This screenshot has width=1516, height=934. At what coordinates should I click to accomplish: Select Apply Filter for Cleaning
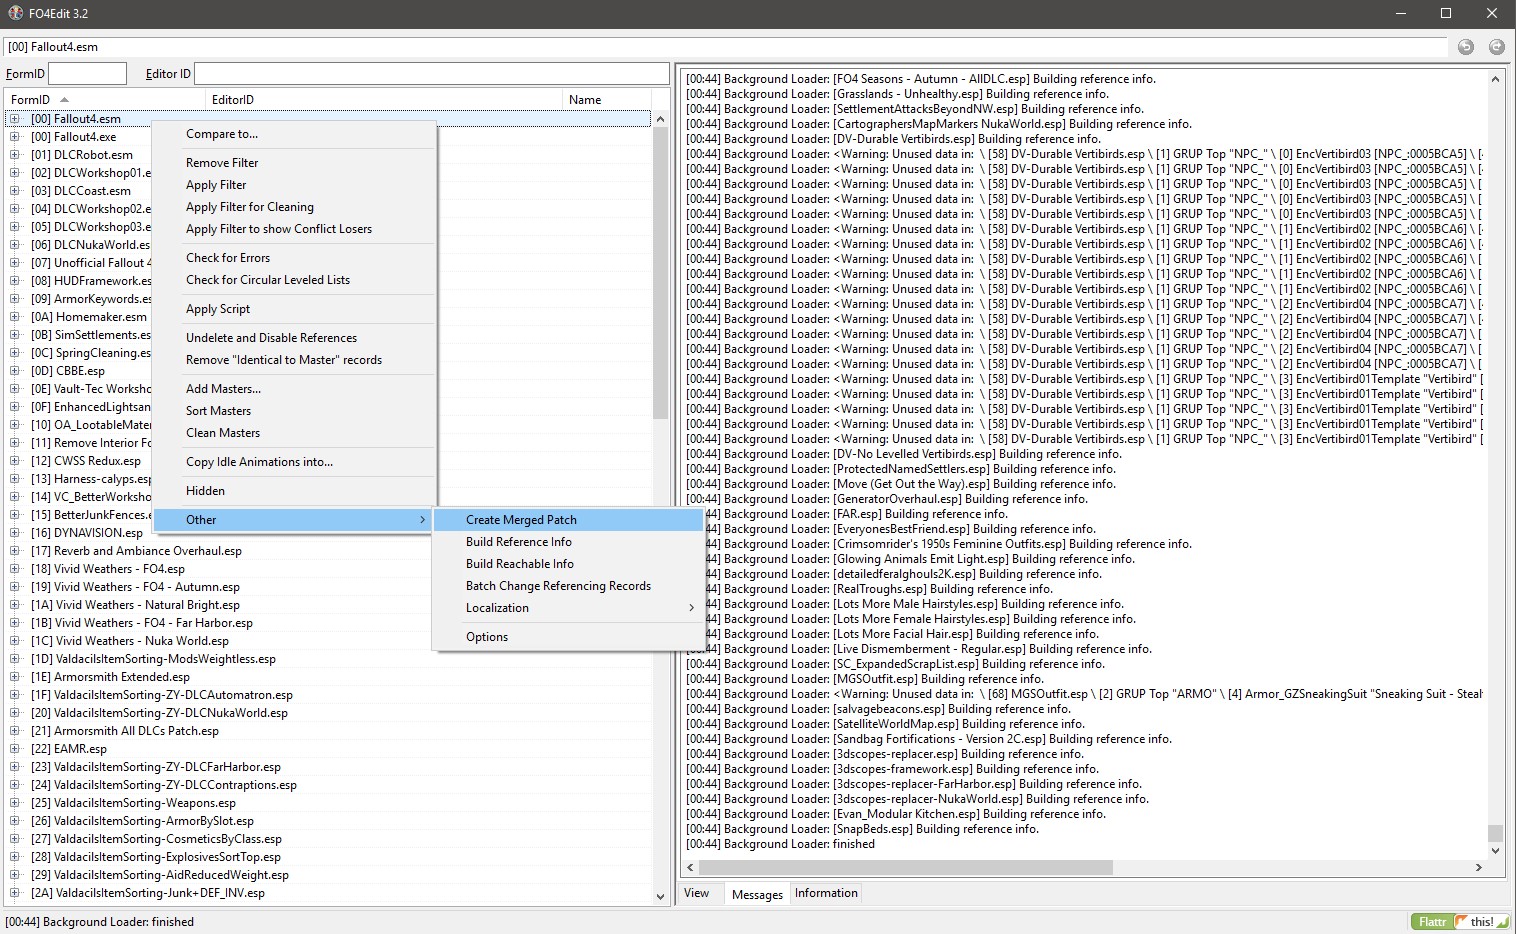(x=294, y=207)
